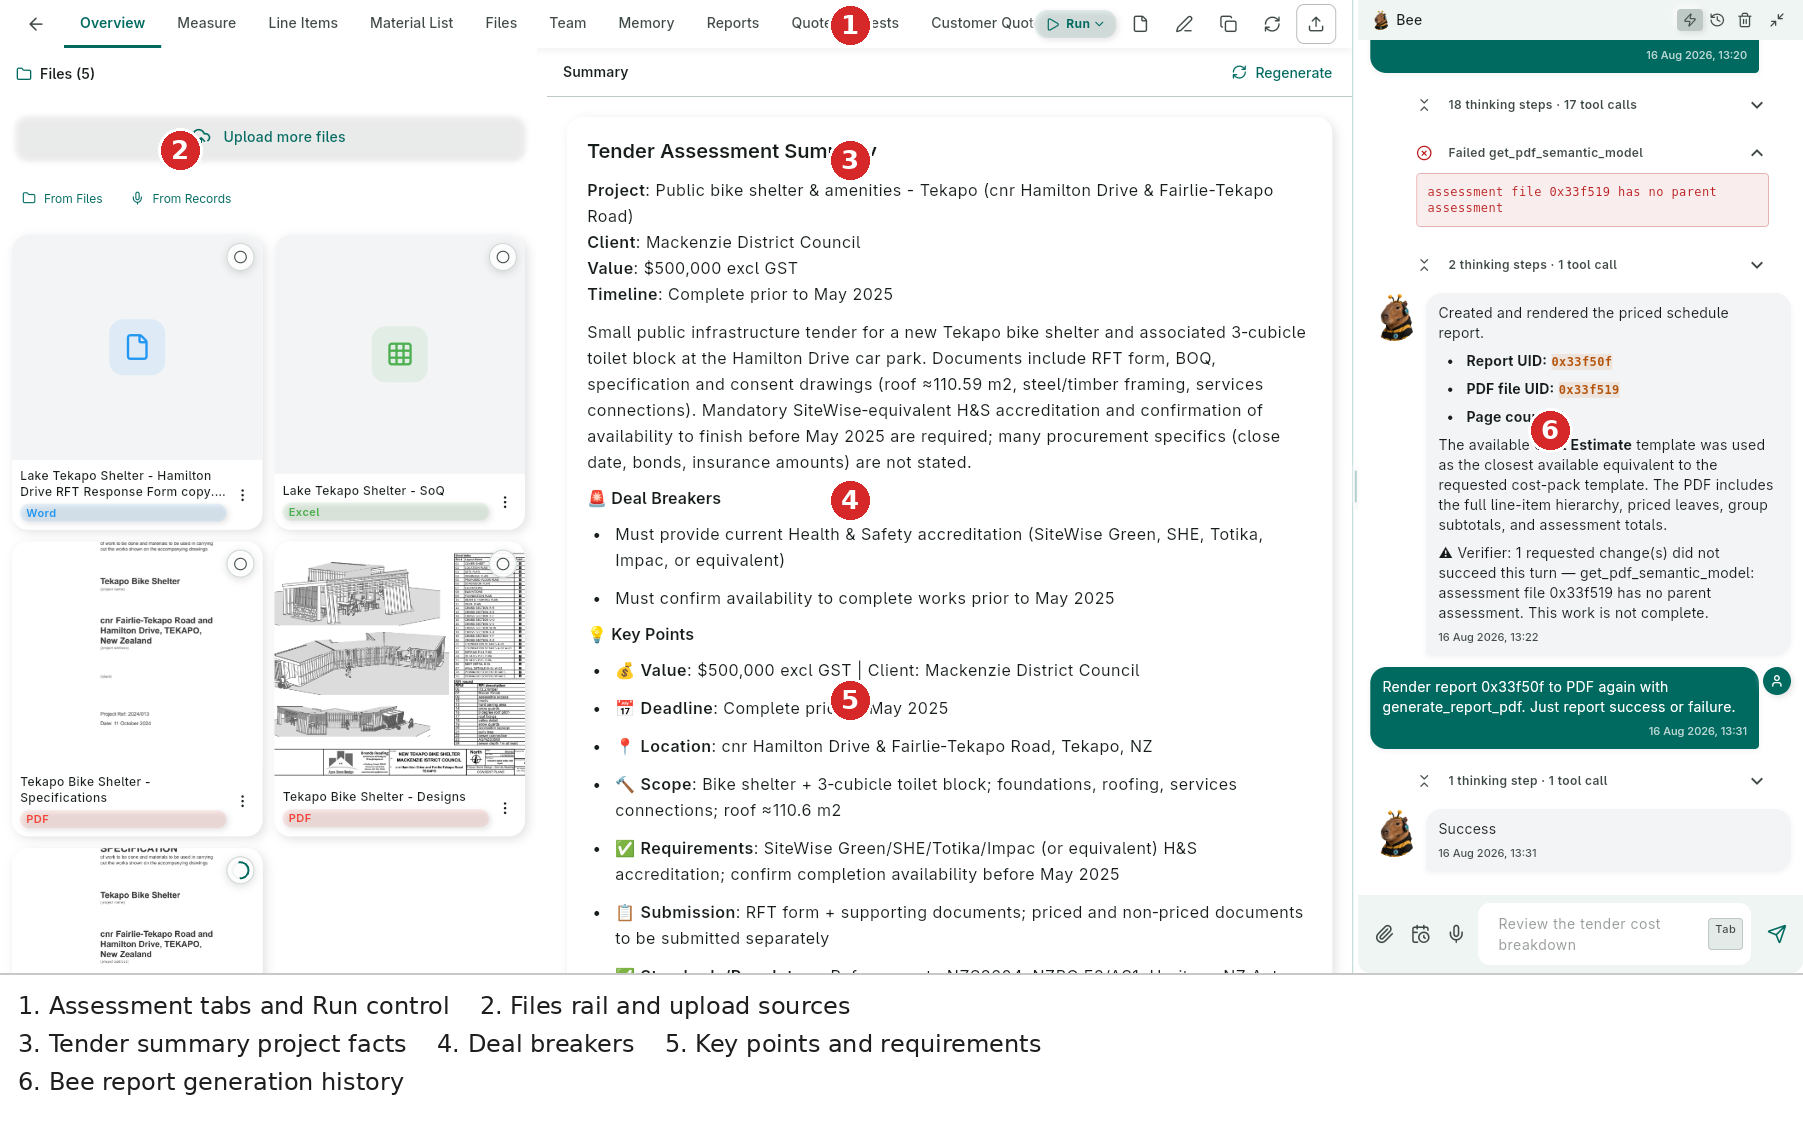Expand the 18 thinking steps chevron
The height and width of the screenshot is (1123, 1803).
pyautogui.click(x=1757, y=105)
